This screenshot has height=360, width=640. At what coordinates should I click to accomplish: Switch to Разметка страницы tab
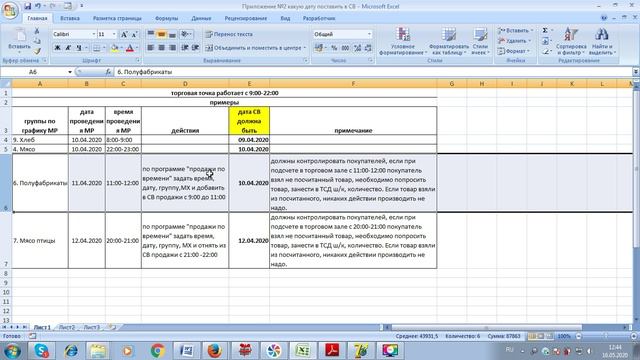[x=117, y=18]
